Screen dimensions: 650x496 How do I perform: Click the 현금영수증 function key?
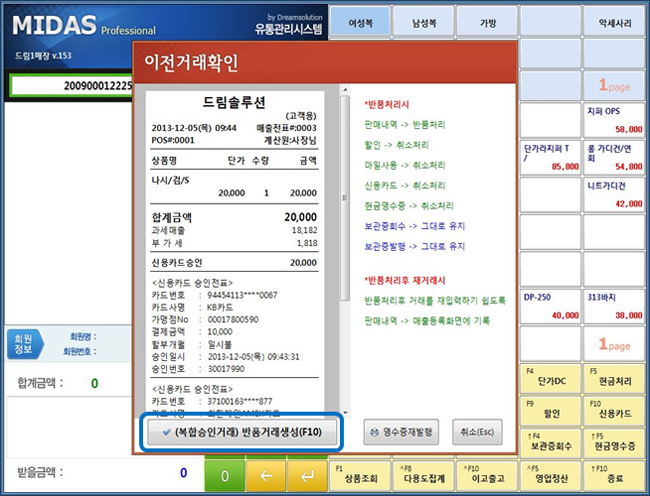tap(614, 444)
